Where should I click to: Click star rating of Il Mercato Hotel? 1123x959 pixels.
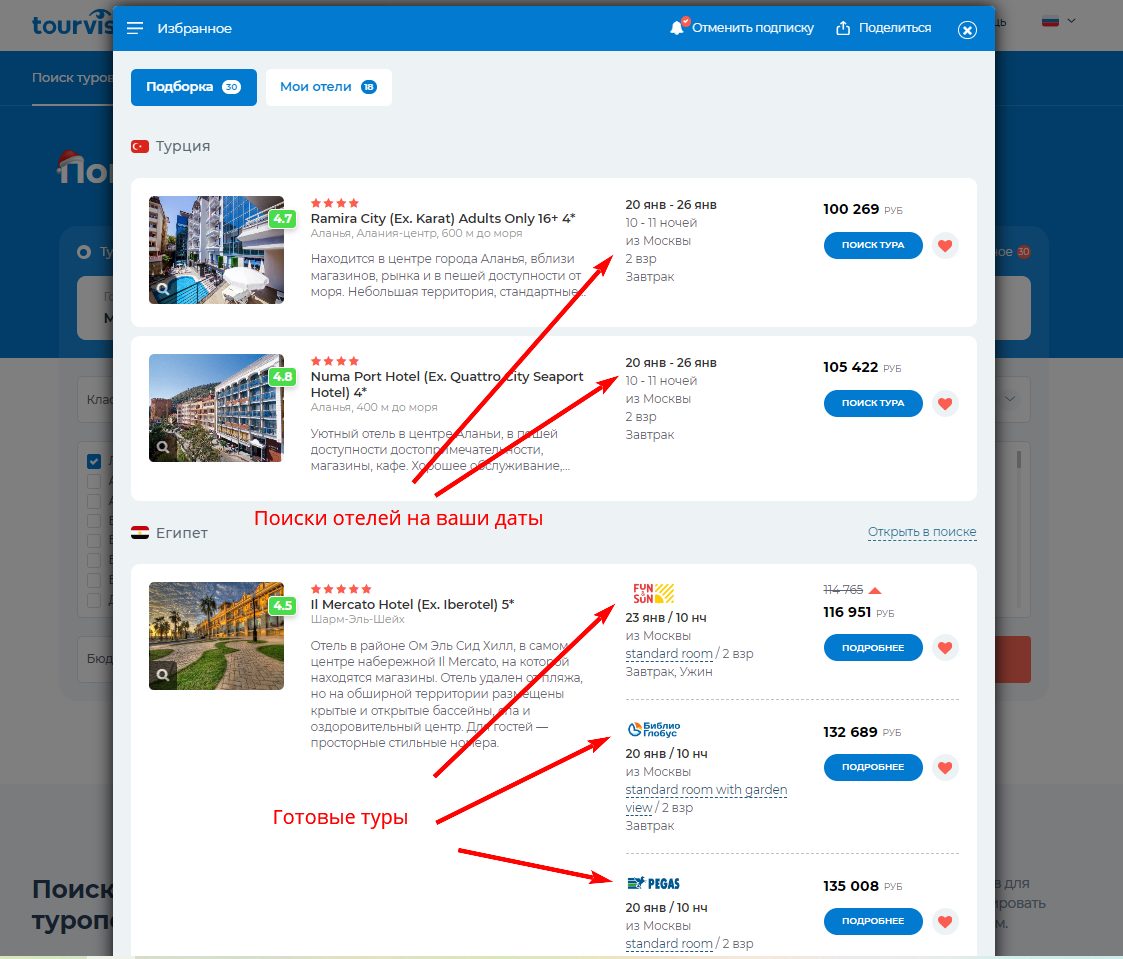coord(341,589)
